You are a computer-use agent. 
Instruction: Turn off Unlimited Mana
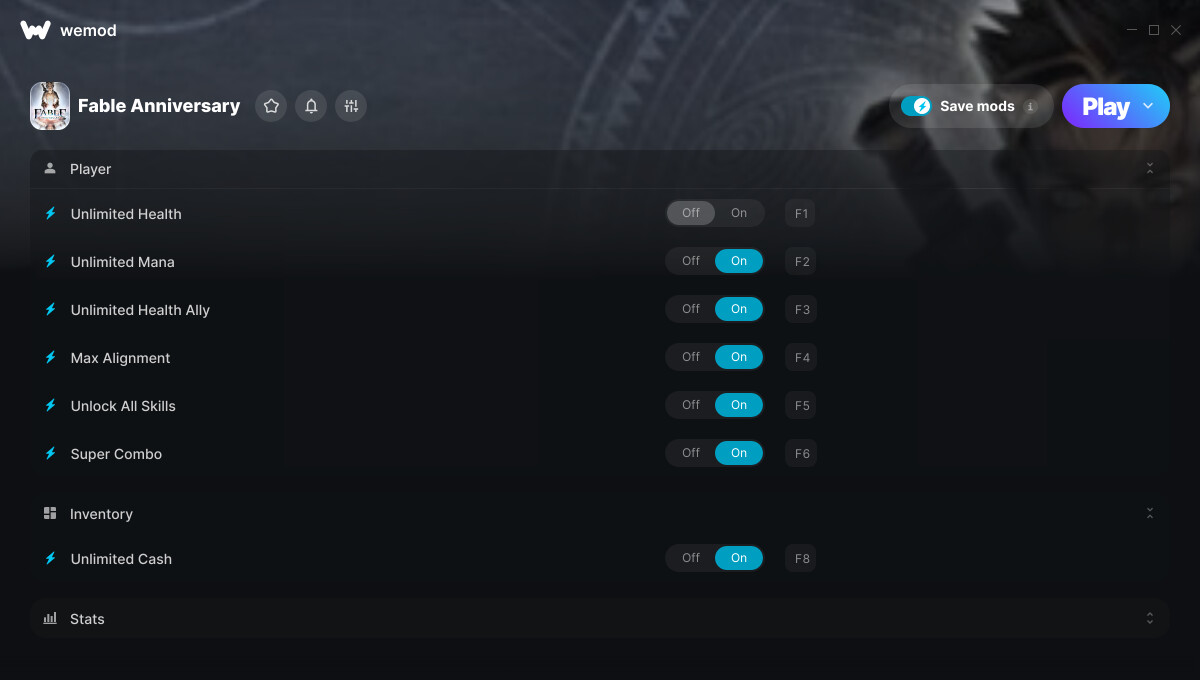pos(691,261)
